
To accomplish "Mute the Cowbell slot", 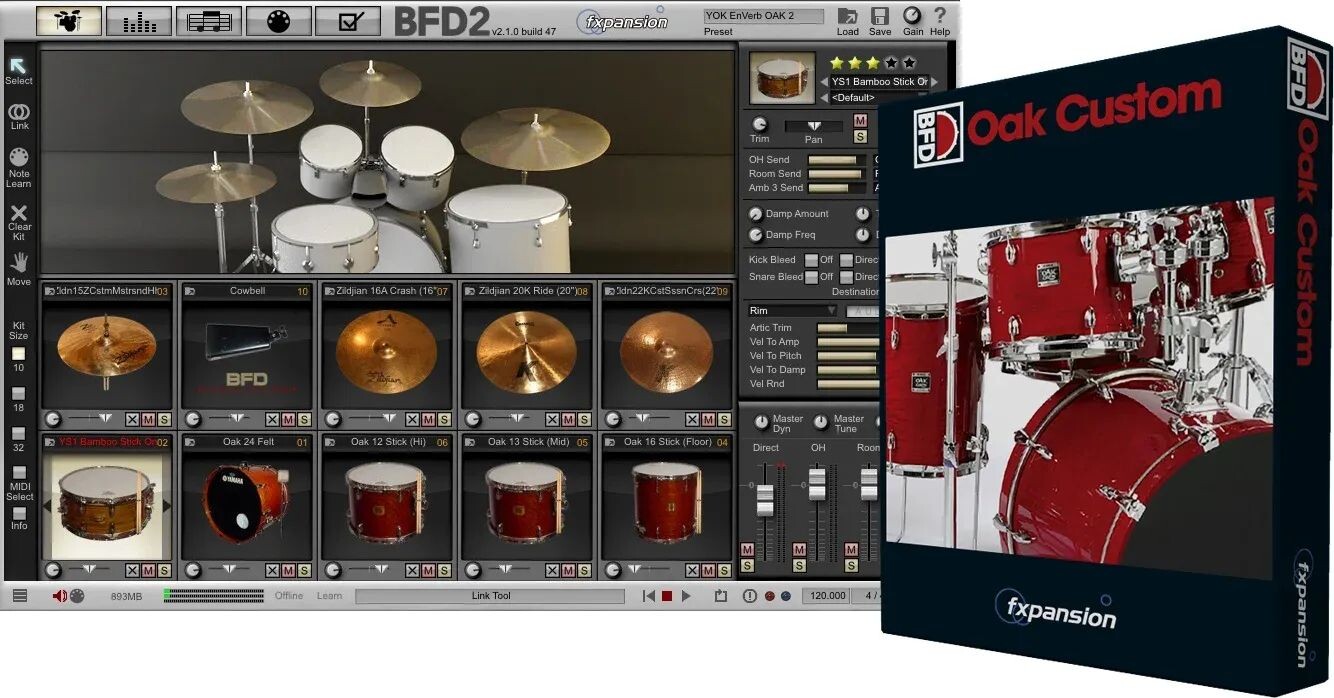I will 288,419.
